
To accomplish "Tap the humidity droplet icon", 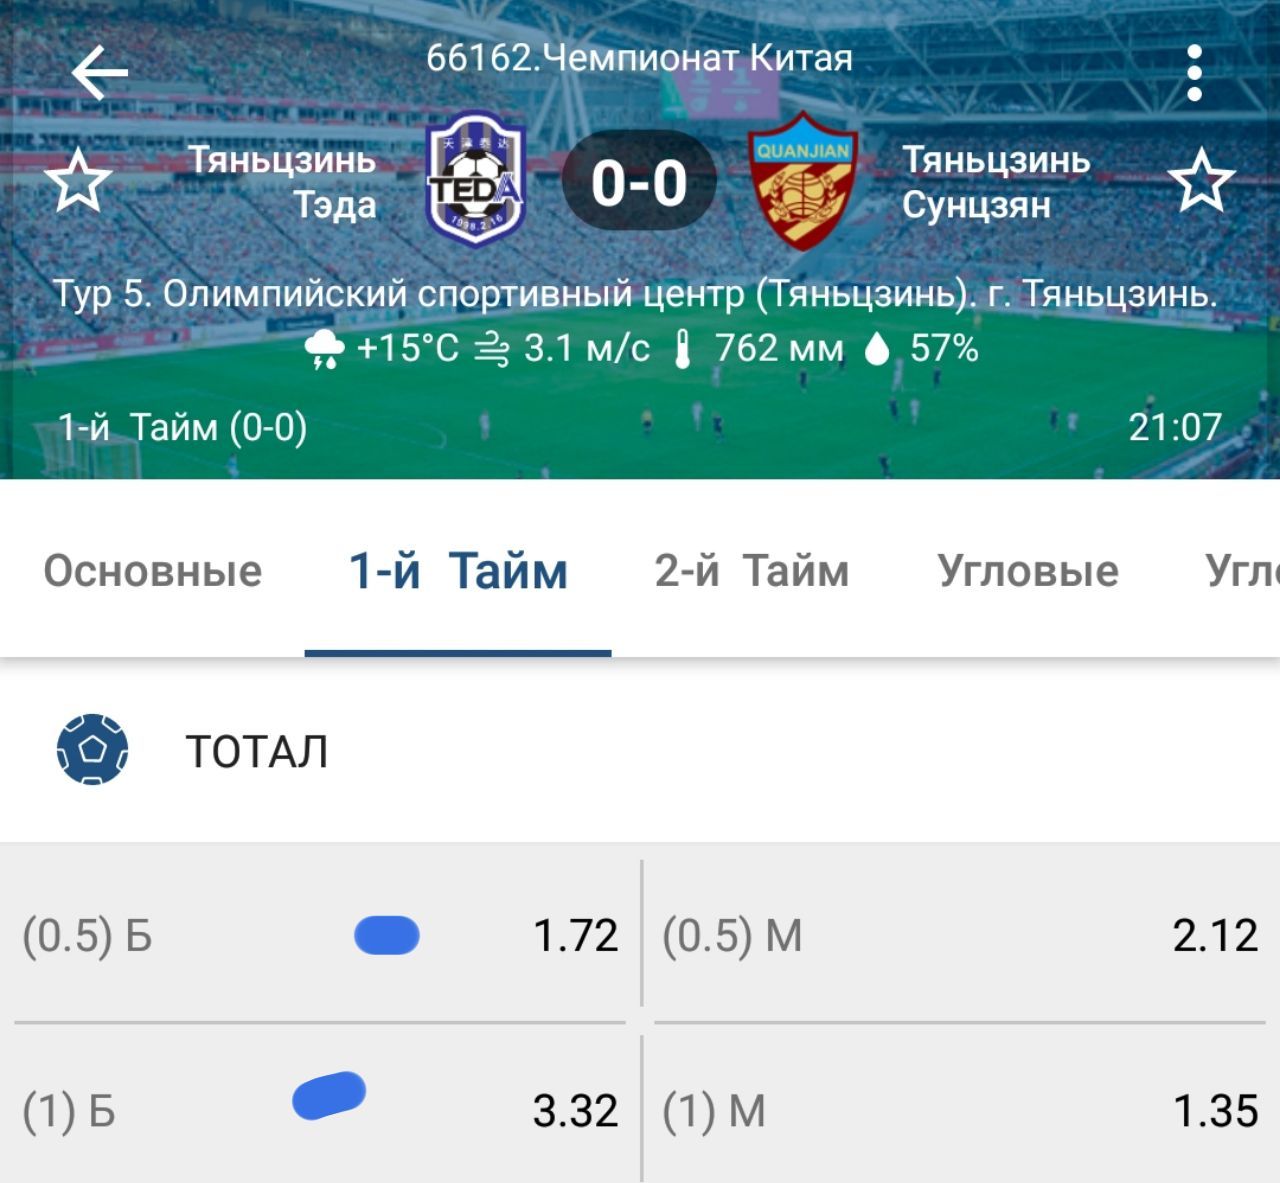I will click(x=877, y=349).
